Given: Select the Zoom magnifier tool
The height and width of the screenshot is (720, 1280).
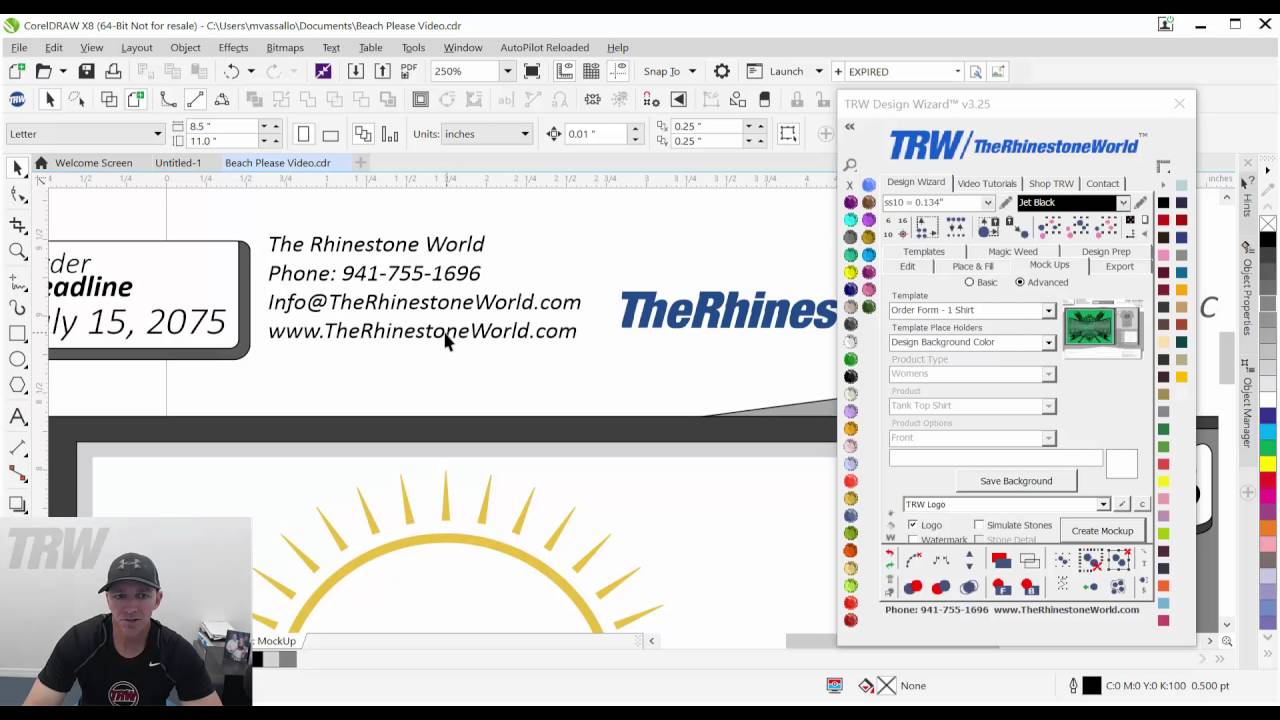Looking at the screenshot, I should 17,251.
